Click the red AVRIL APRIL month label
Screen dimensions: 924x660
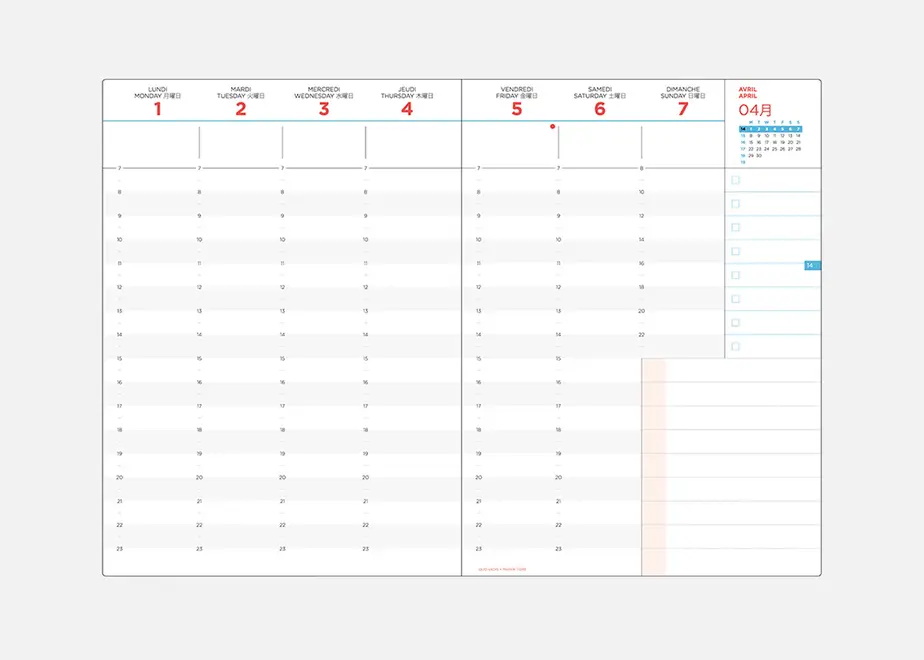pos(748,93)
